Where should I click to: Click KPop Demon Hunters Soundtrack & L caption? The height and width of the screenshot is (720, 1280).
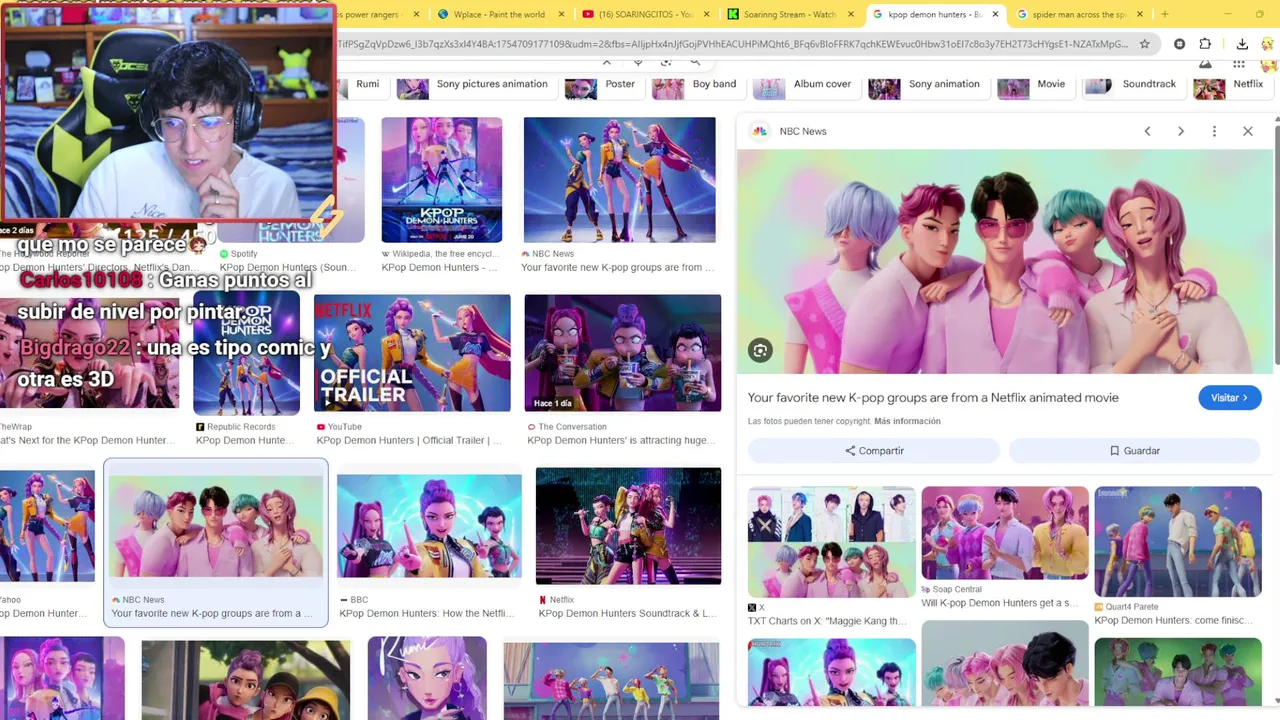click(x=627, y=614)
